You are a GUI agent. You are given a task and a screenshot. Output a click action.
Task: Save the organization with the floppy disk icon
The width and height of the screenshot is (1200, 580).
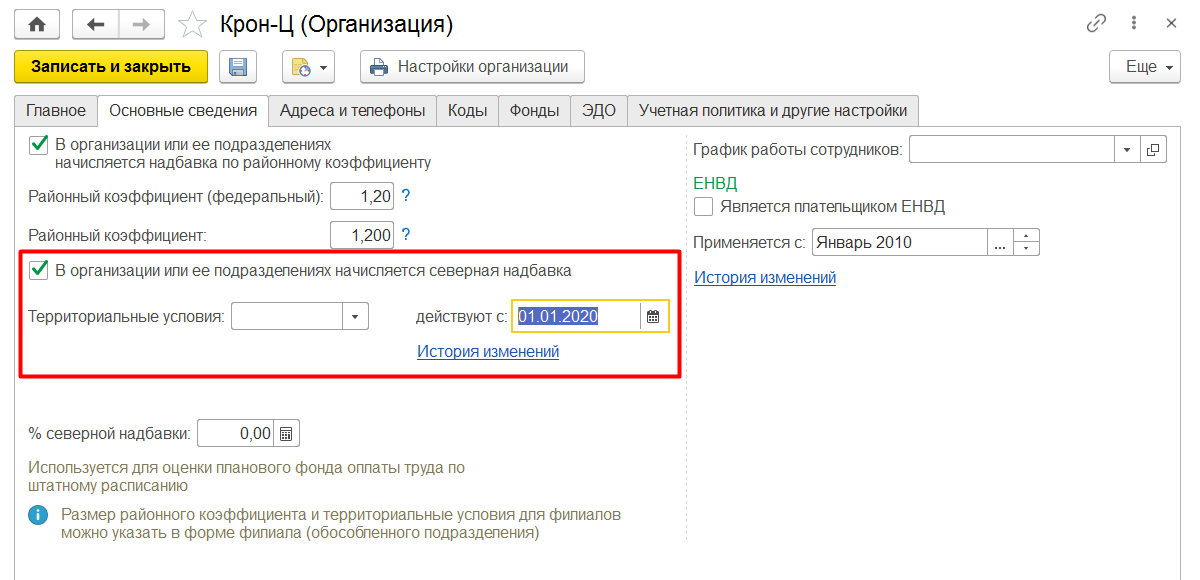pyautogui.click(x=238, y=67)
